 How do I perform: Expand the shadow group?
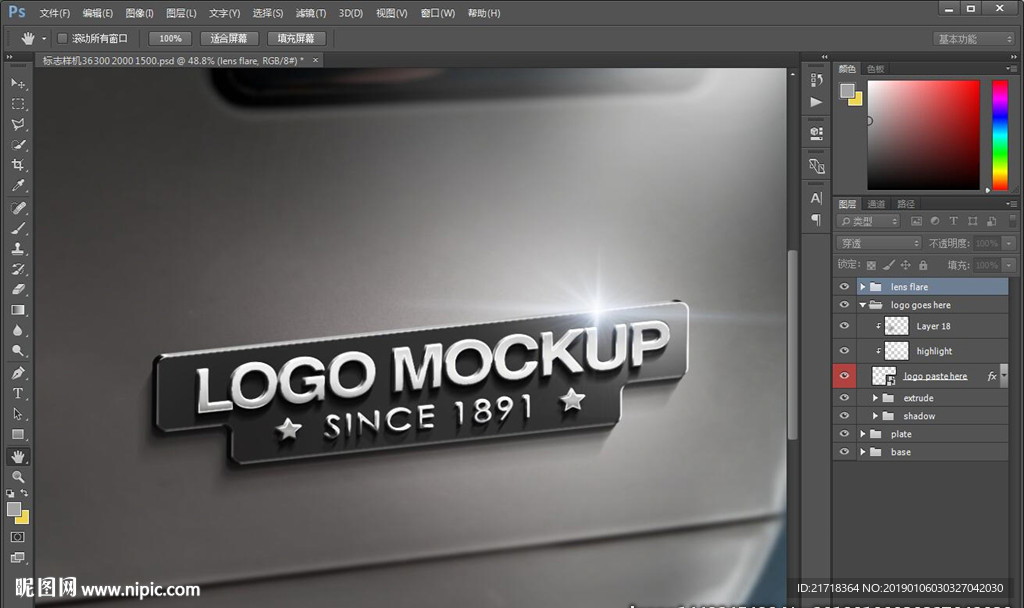point(875,416)
